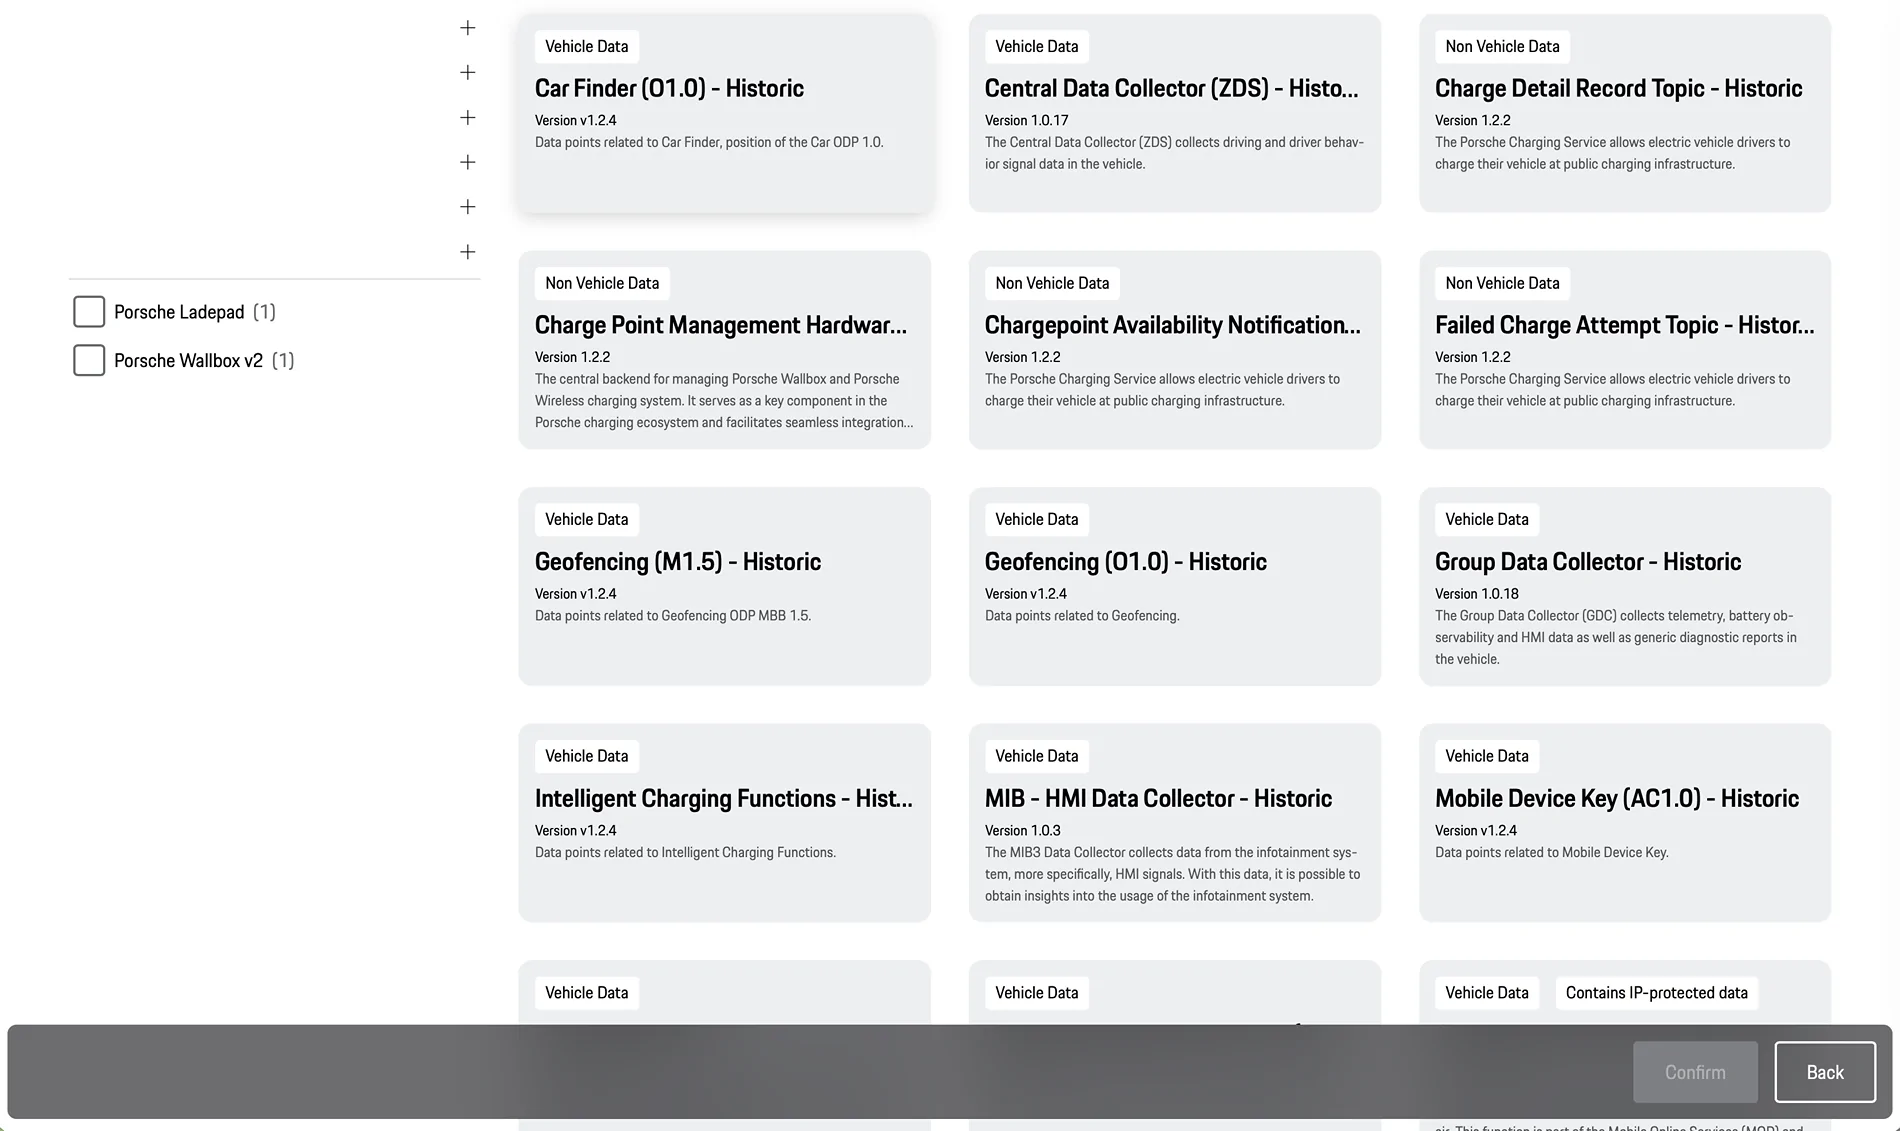This screenshot has width=1900, height=1131.
Task: Click Version 1.2.2 under Chargepoint Availability Notification
Action: [x=1023, y=357]
